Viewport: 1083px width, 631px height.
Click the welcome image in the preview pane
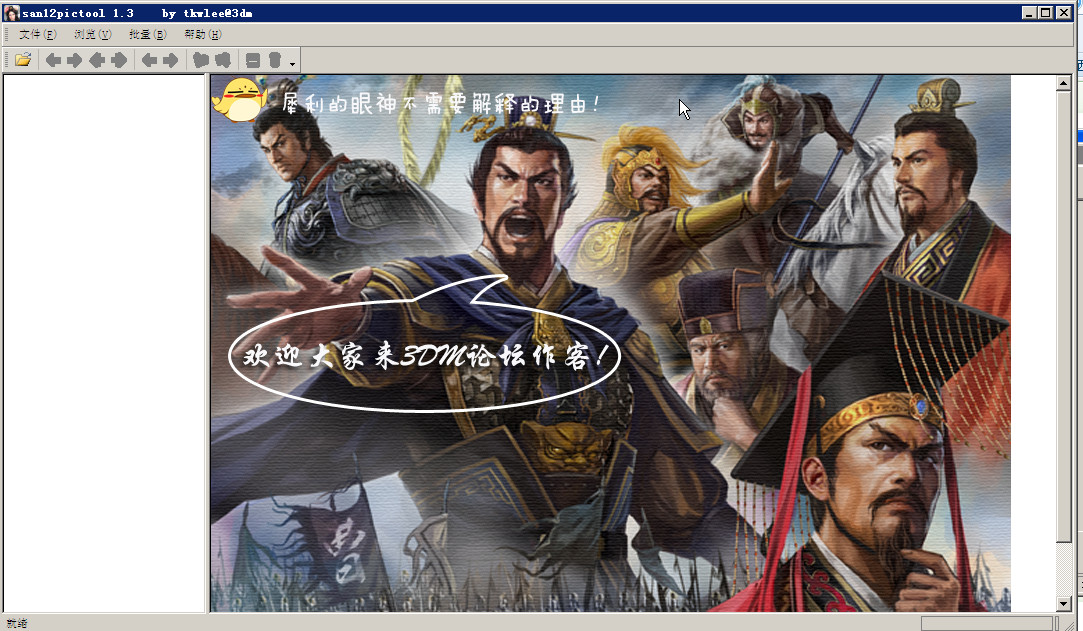point(611,343)
